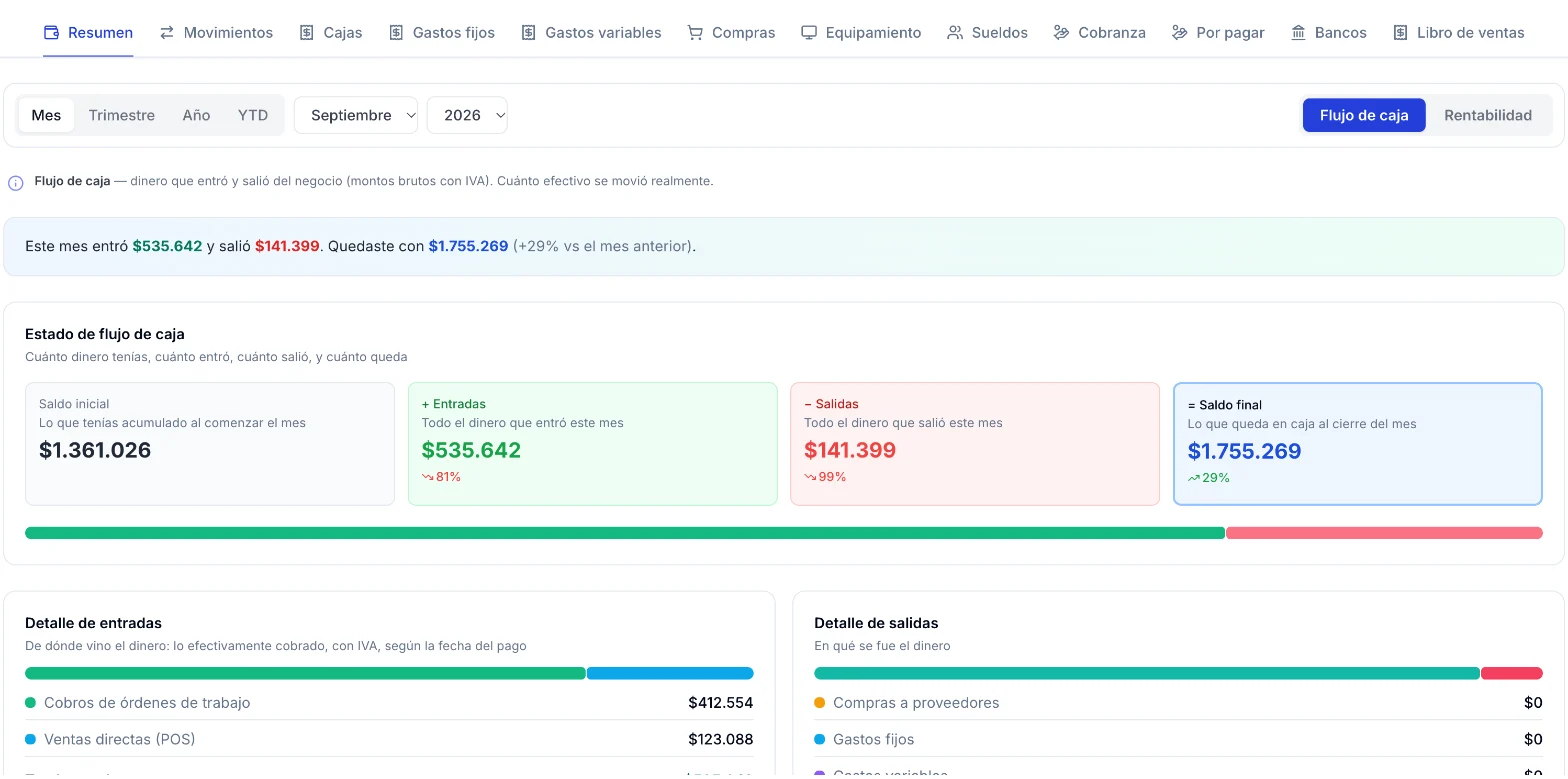Click the receipt icon beside Gastos fijos
This screenshot has height=779, width=1568.
[396, 32]
